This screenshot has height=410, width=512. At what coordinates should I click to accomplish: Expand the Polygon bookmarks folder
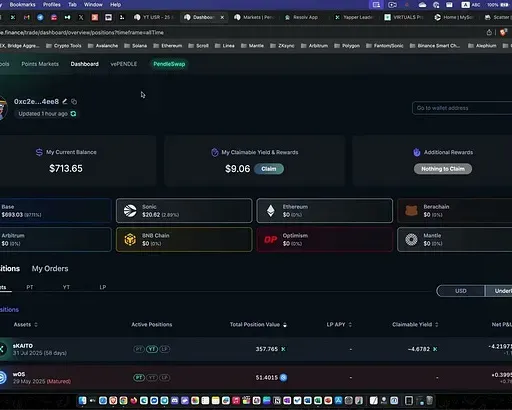(x=347, y=46)
